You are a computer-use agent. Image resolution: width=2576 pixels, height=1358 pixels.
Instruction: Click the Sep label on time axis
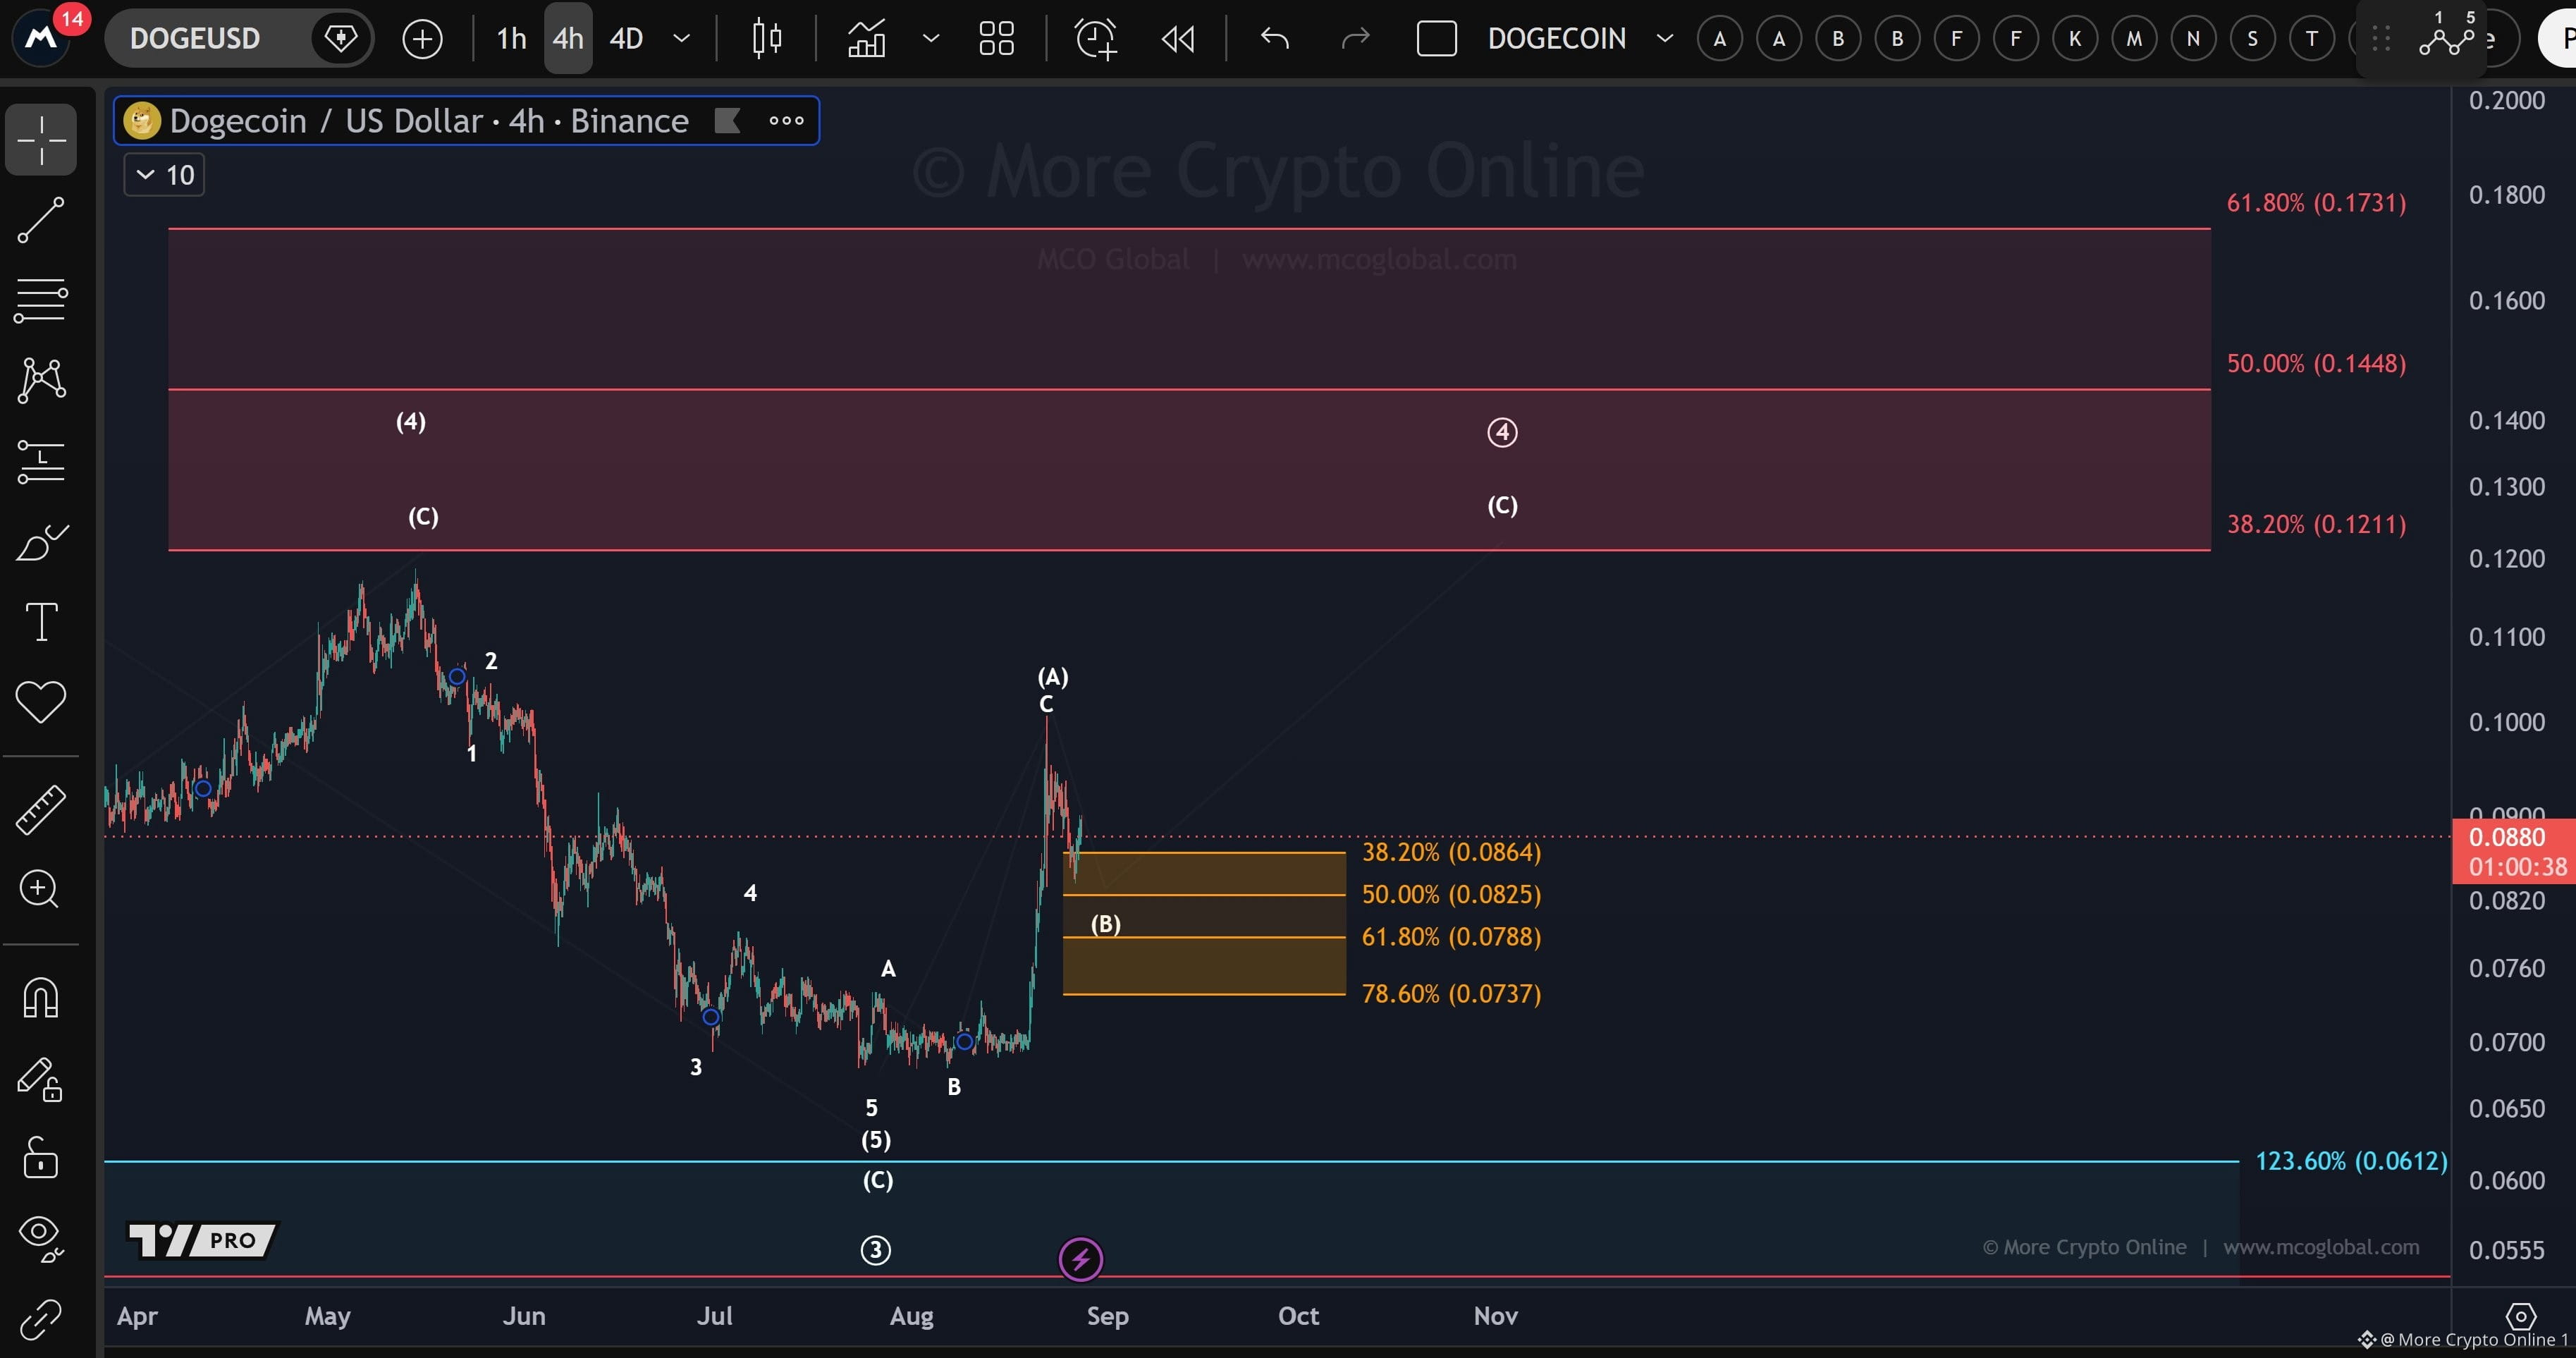[x=1107, y=1316]
